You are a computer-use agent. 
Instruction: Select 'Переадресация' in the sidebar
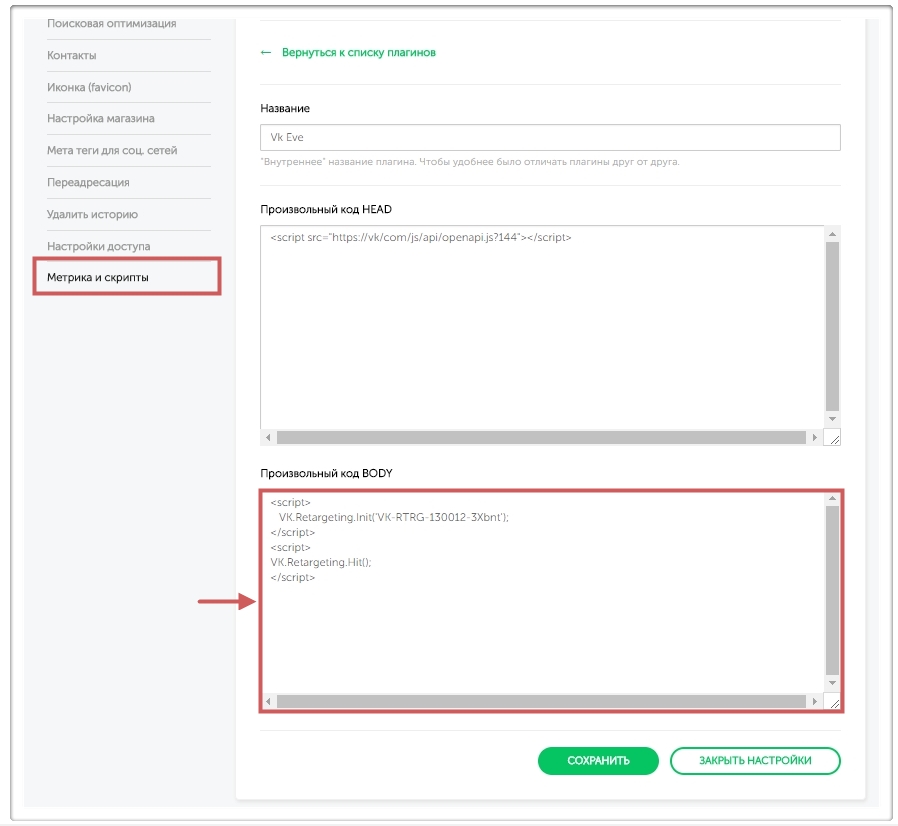[88, 182]
